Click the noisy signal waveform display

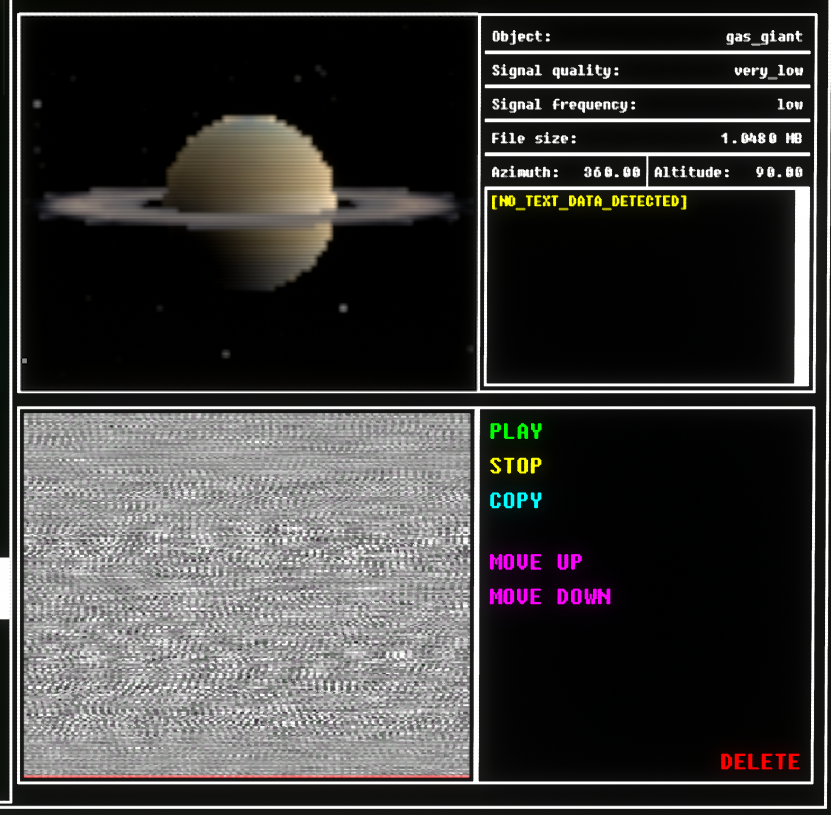click(247, 593)
